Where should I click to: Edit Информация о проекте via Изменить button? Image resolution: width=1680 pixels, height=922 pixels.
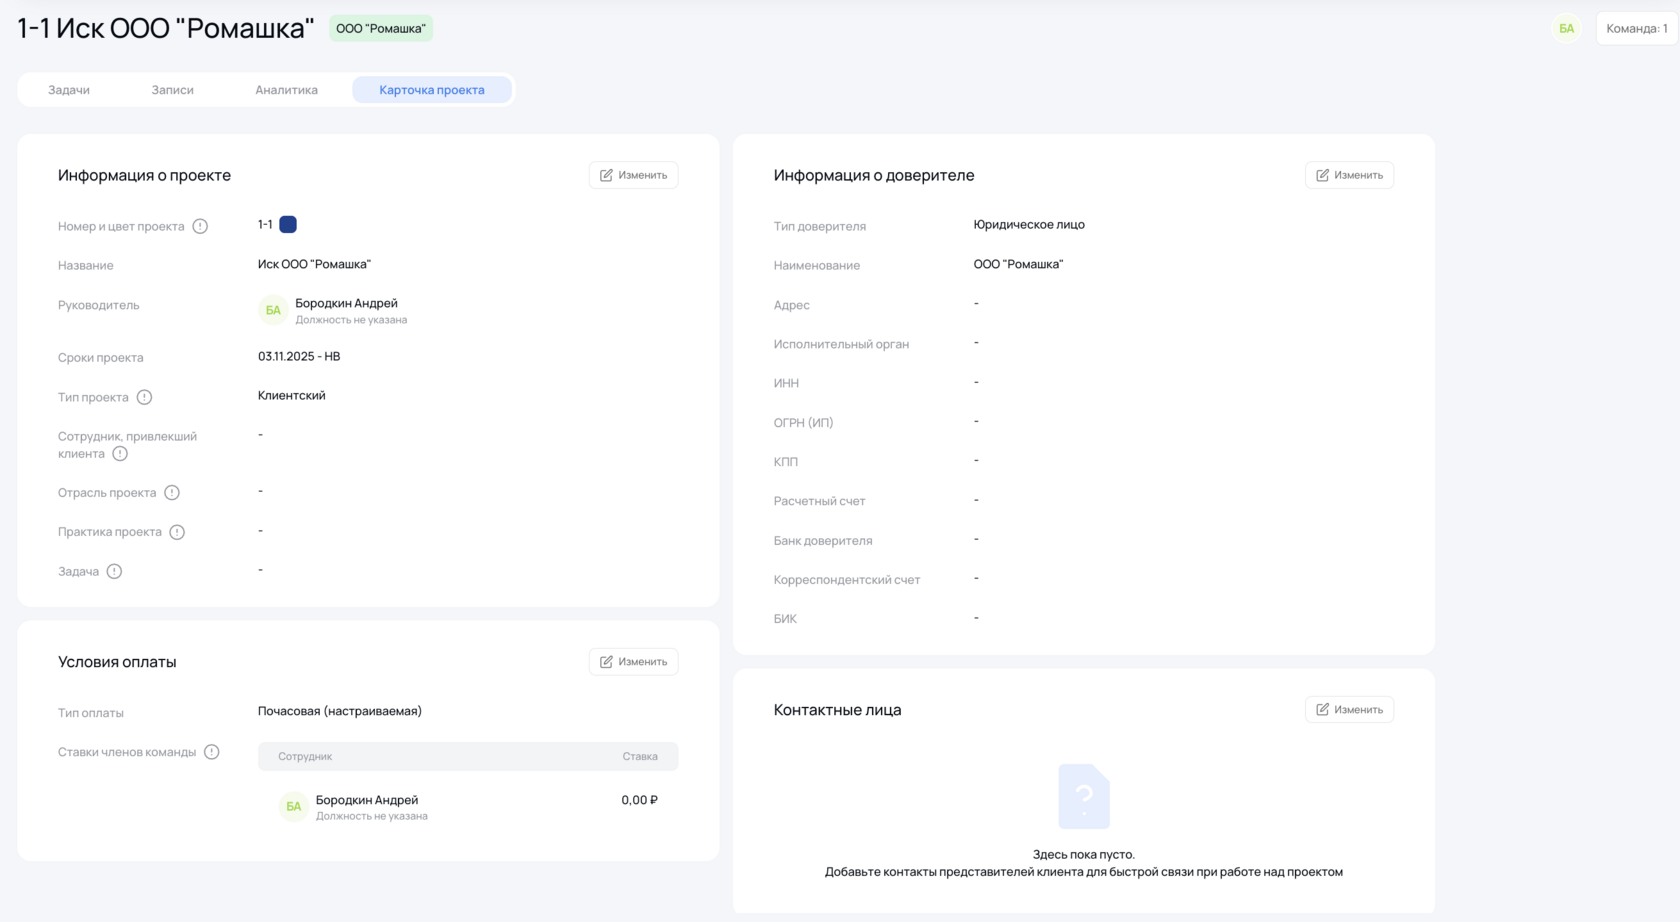pos(633,175)
